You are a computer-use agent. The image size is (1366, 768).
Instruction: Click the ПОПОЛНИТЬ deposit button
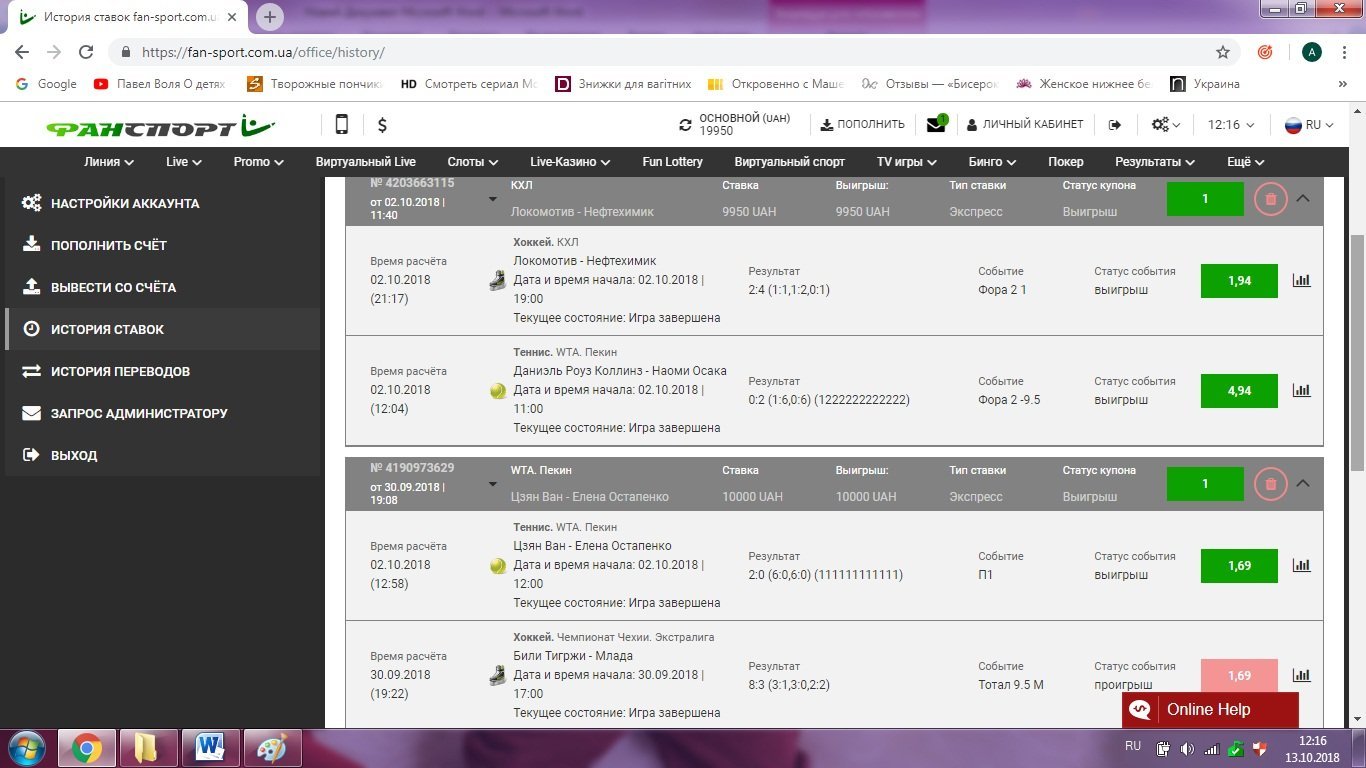862,125
